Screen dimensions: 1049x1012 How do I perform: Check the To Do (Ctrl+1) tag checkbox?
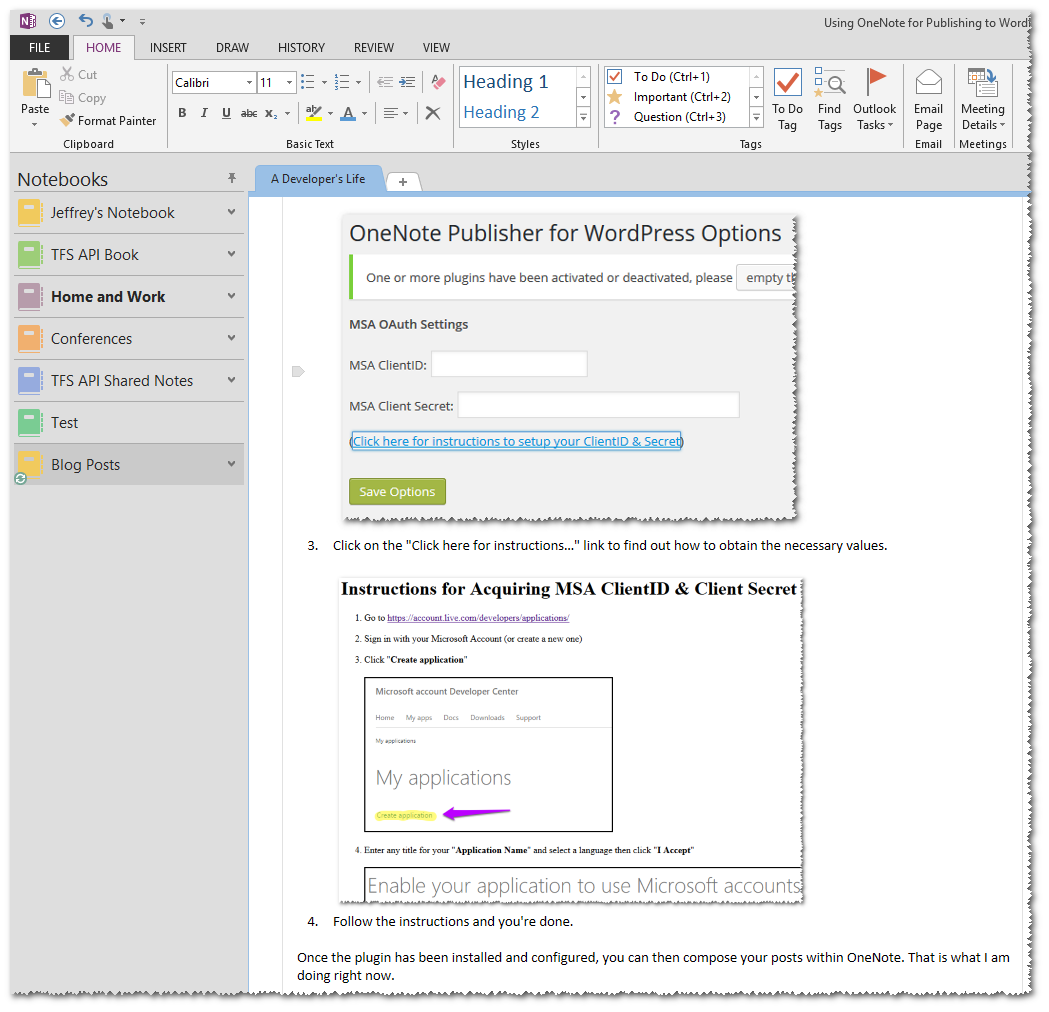615,77
